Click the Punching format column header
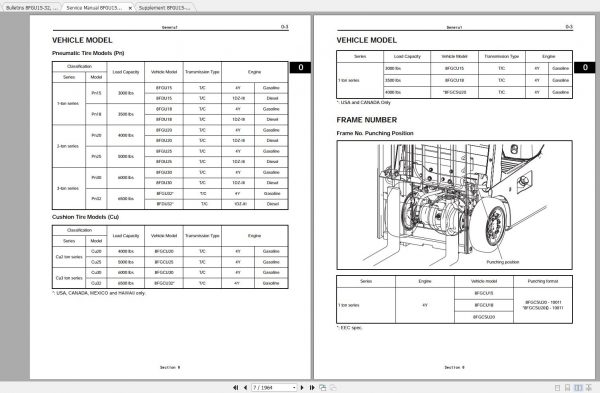Screen dimensions: 600x393 [543, 281]
